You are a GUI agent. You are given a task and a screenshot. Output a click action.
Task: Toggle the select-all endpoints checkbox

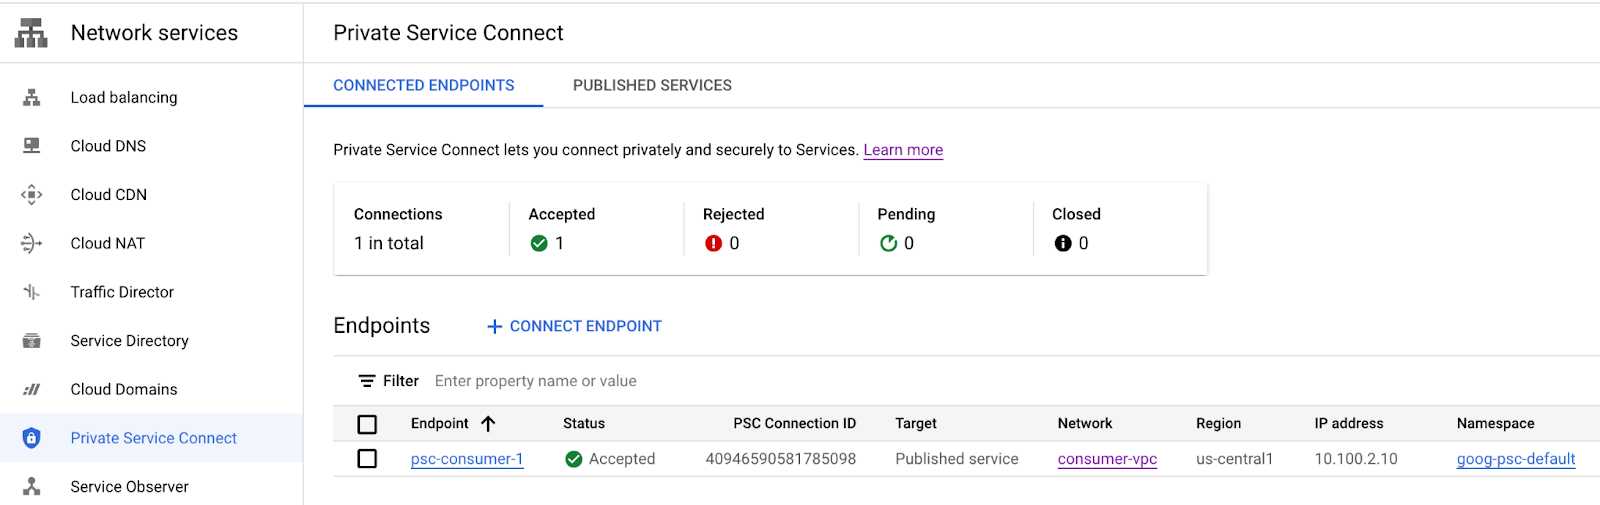coord(367,424)
